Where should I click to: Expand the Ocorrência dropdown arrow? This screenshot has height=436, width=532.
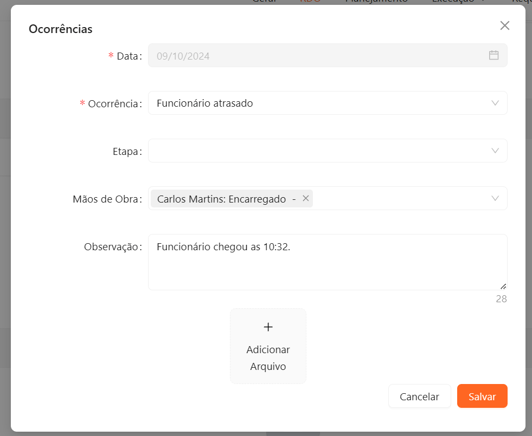point(495,103)
